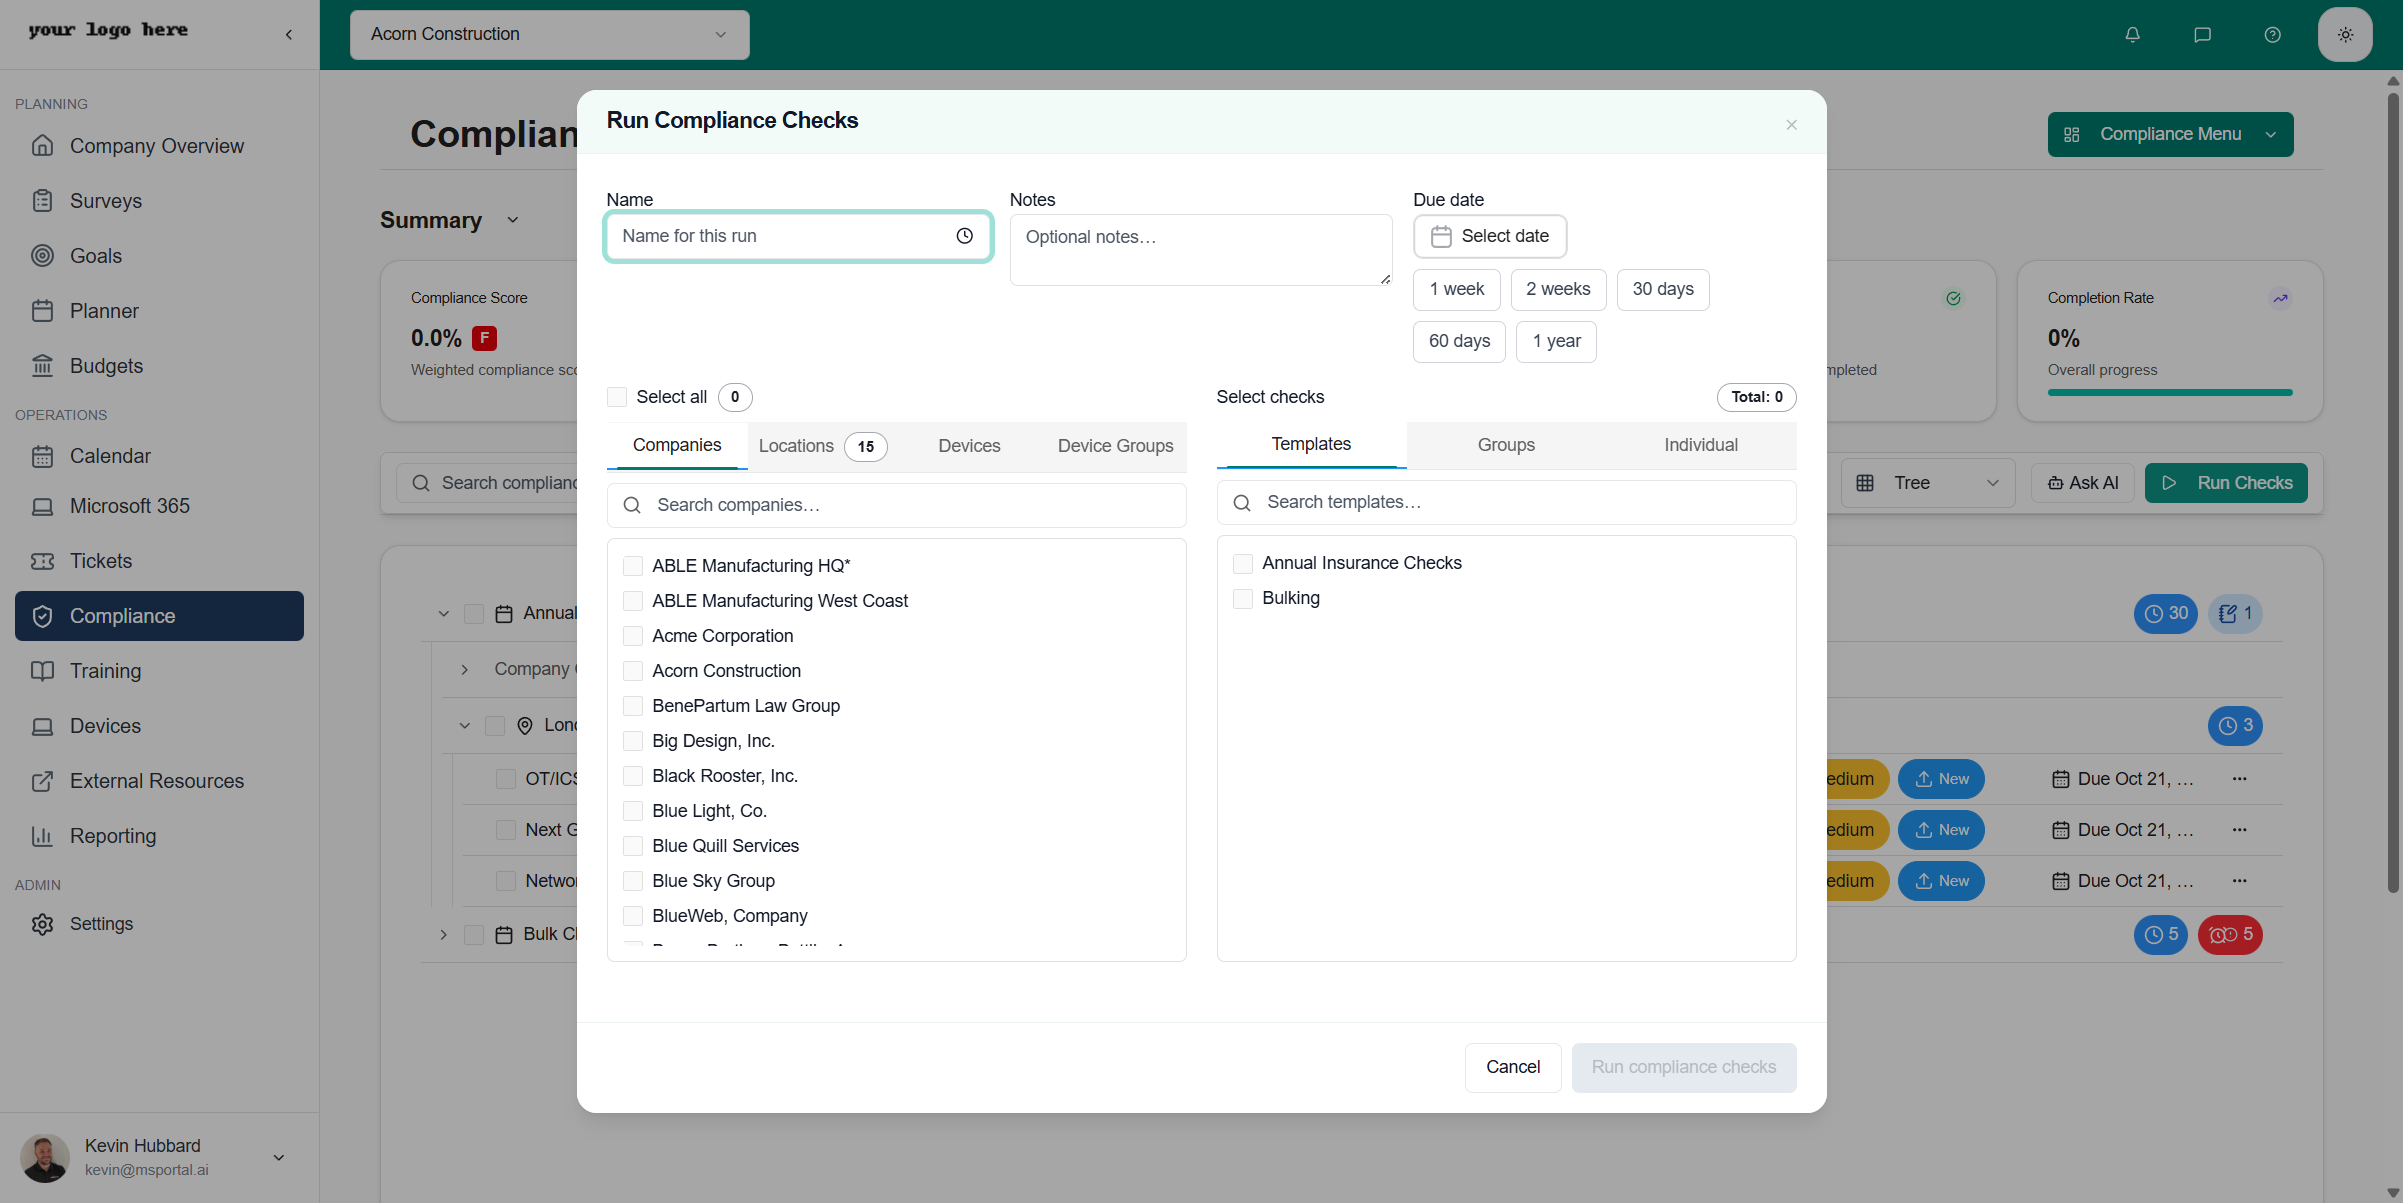
Task: Click the clock icon in Name field
Action: [x=964, y=236]
